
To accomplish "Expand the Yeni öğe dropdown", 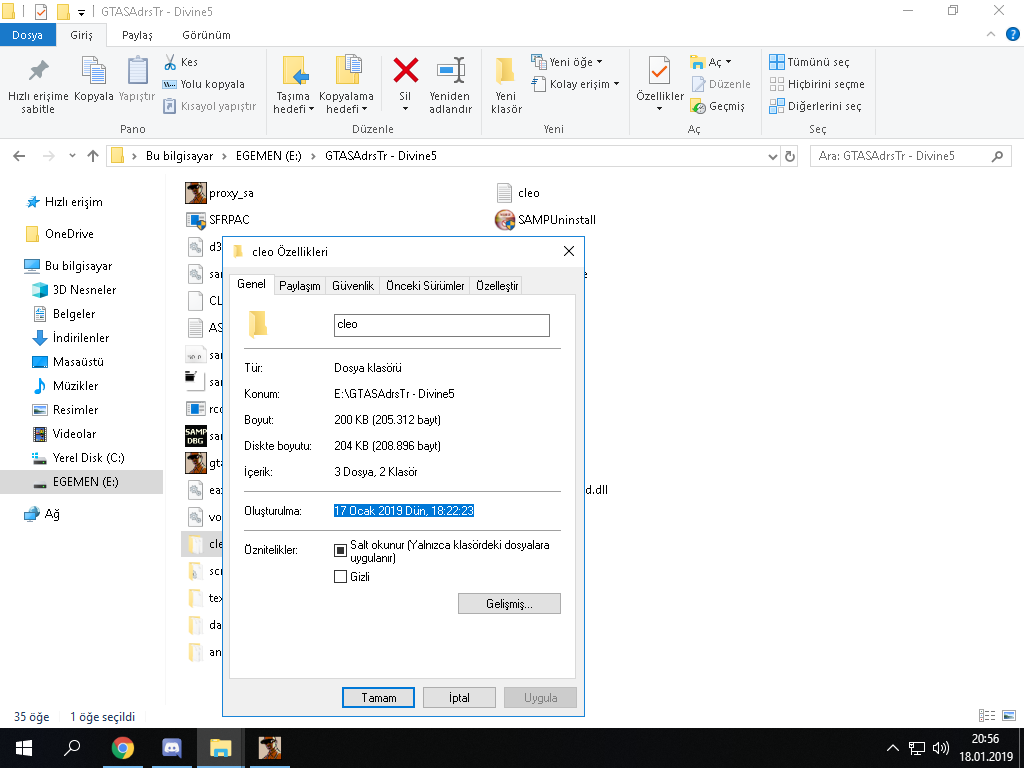I will pos(574,62).
